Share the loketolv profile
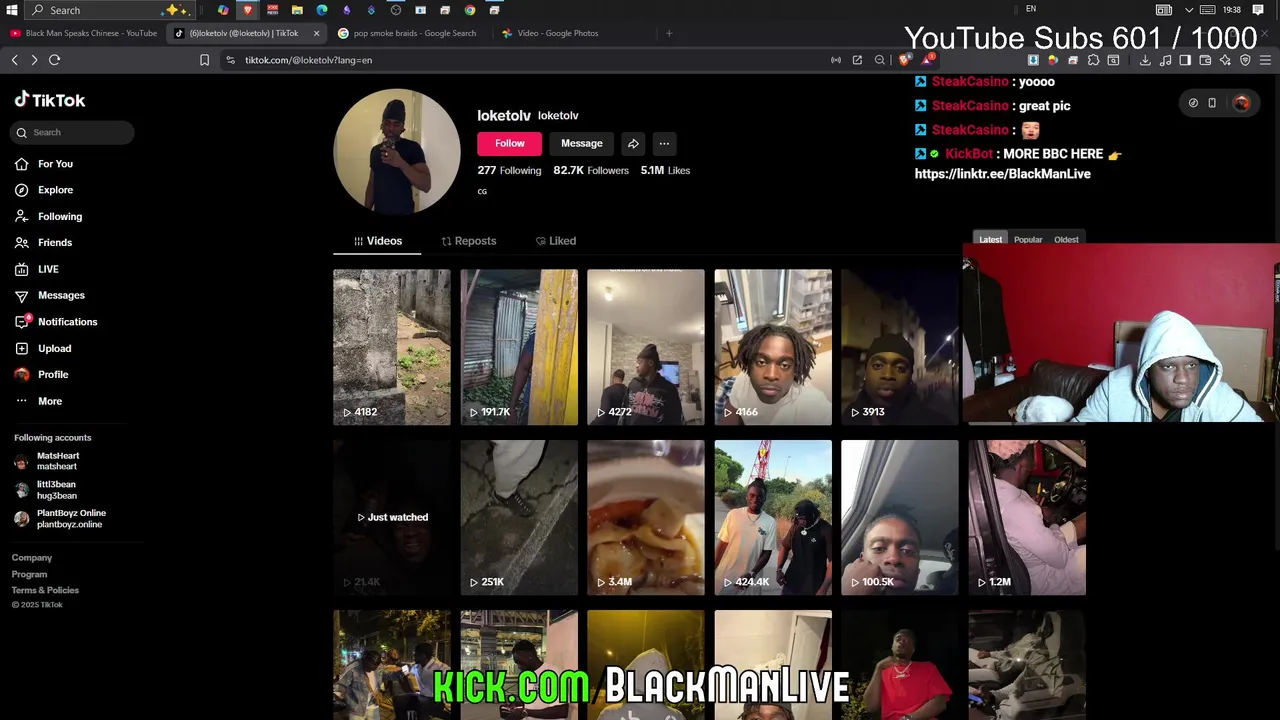 click(x=633, y=144)
